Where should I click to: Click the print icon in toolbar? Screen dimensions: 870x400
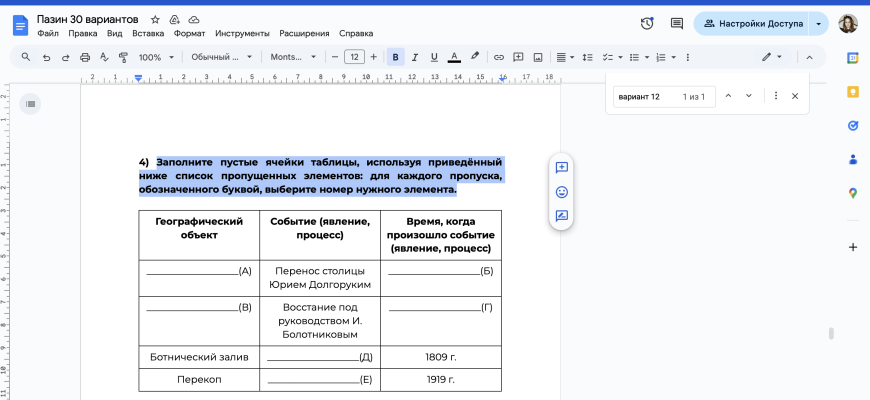click(x=85, y=57)
